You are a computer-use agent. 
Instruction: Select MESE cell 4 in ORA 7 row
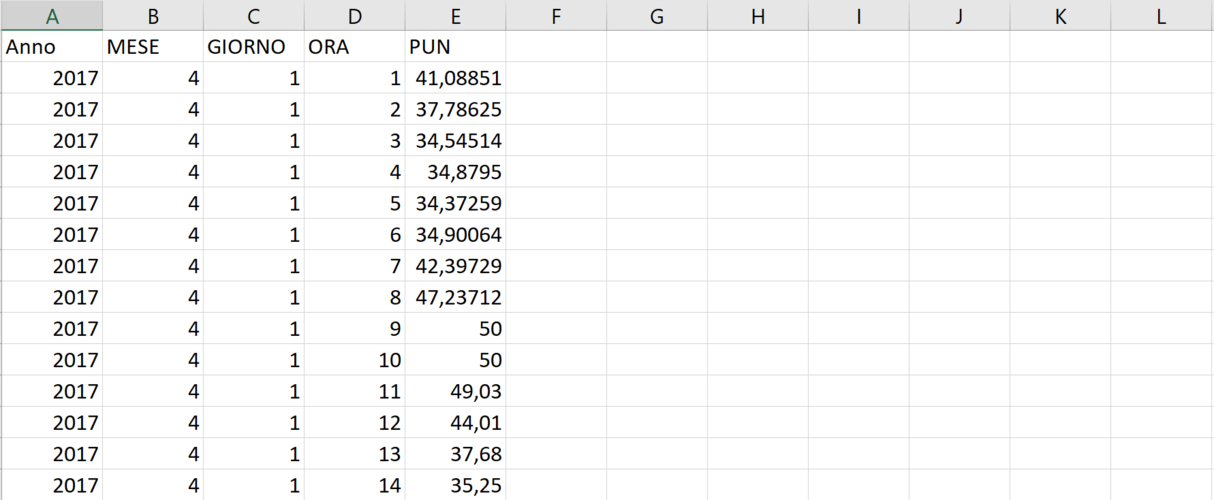pyautogui.click(x=153, y=266)
